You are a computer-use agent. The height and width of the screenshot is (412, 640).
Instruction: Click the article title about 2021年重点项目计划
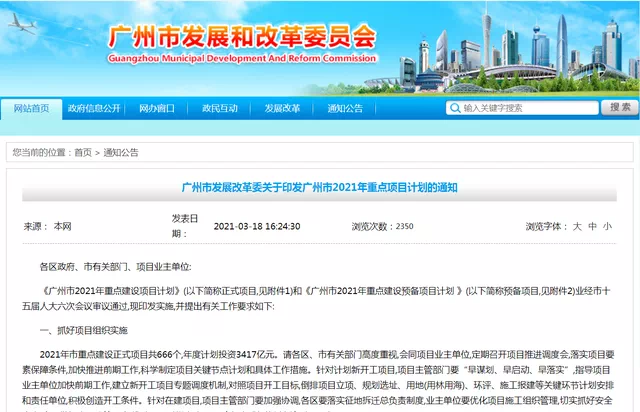tap(320, 187)
